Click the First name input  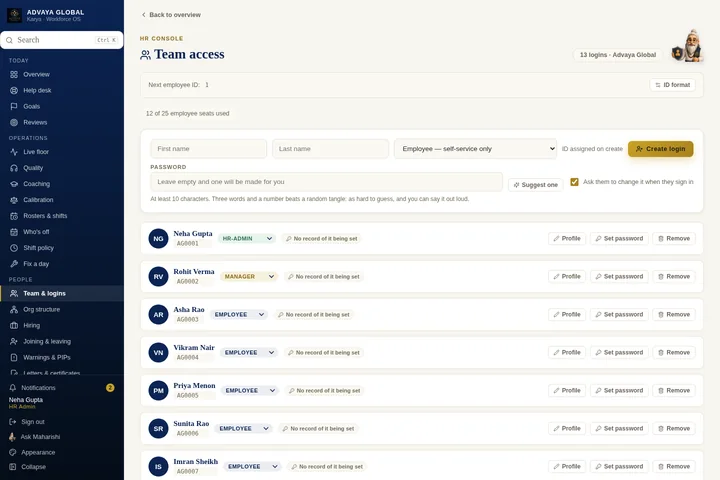coord(208,149)
